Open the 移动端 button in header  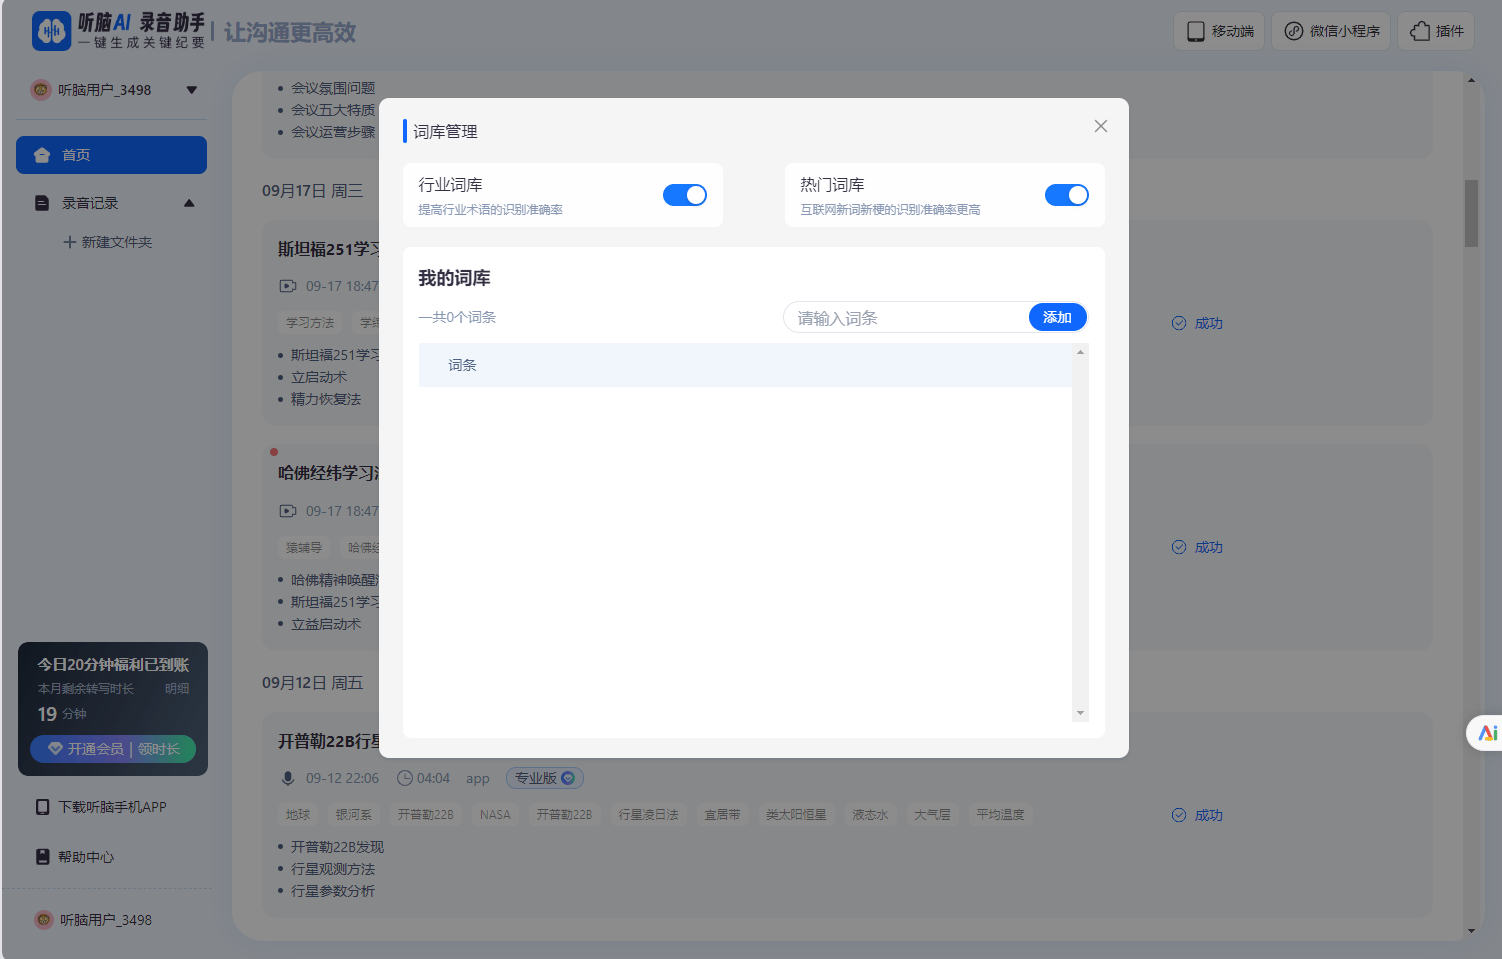click(1219, 31)
